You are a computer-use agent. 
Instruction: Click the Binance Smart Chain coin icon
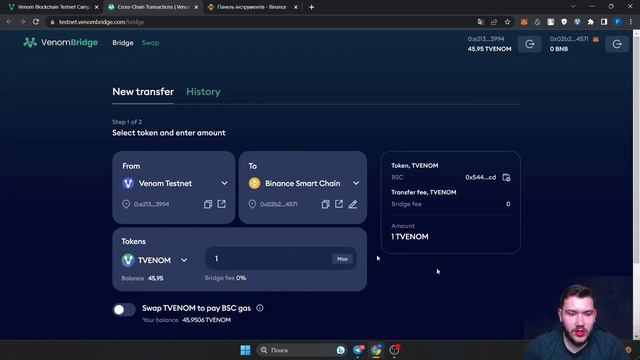[x=254, y=183]
